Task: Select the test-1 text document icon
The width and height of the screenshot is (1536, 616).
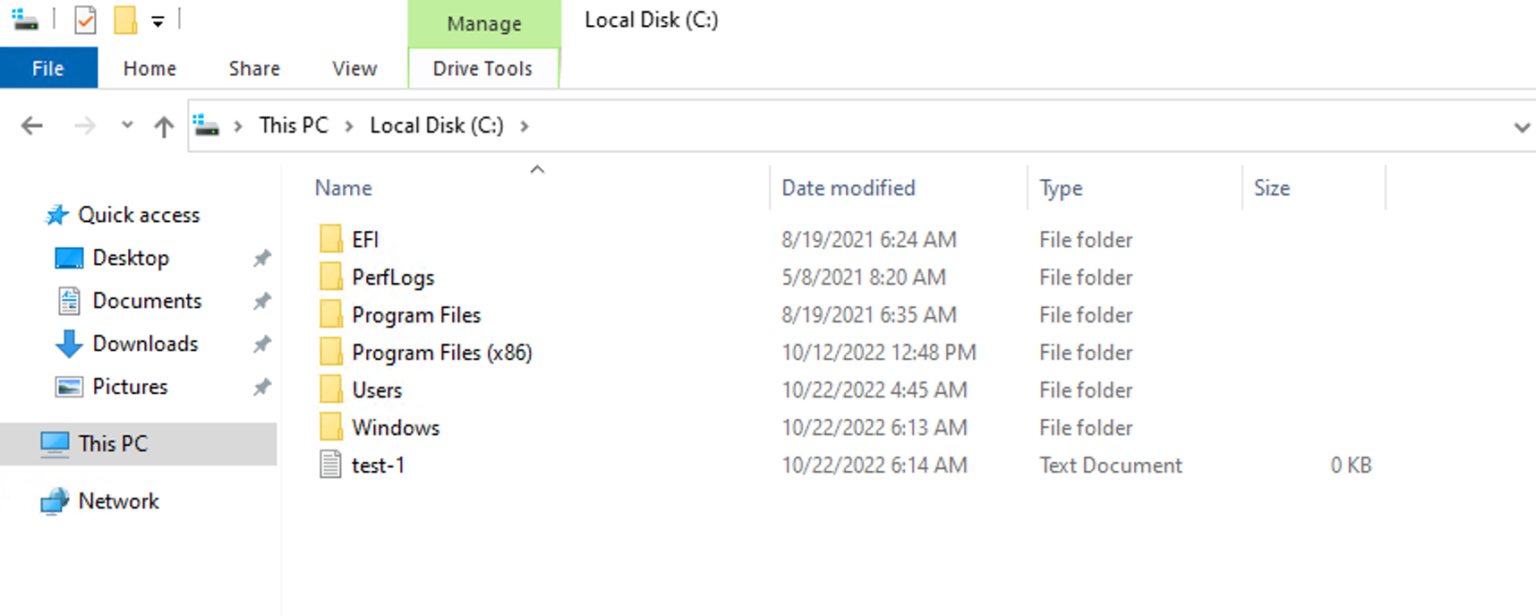Action: tap(331, 465)
